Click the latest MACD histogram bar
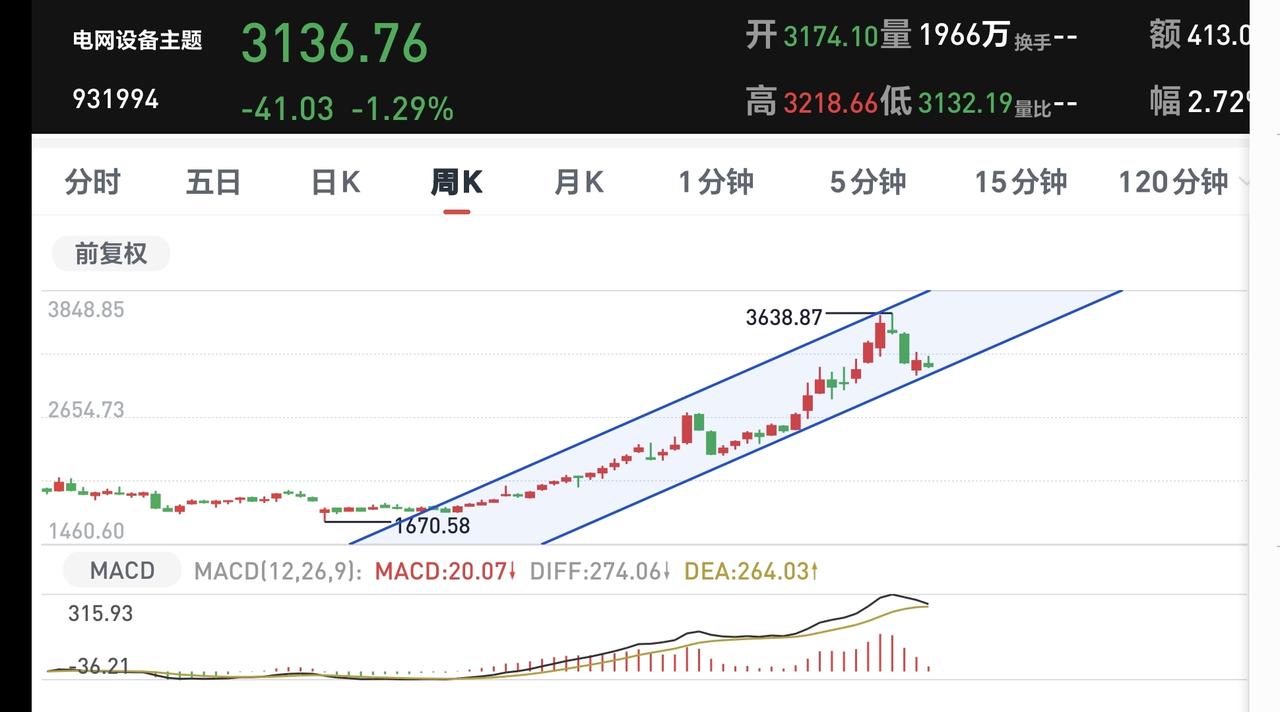 [x=929, y=668]
